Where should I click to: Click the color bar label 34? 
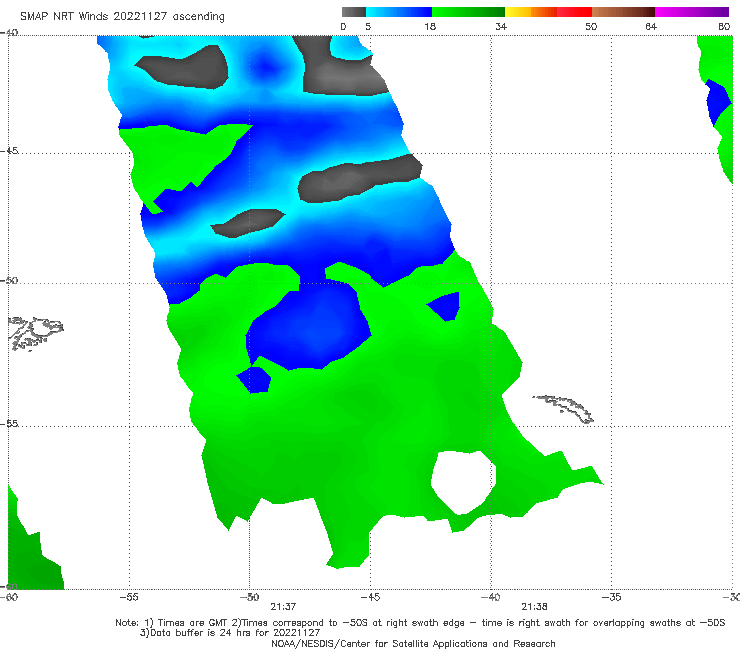pyautogui.click(x=501, y=26)
